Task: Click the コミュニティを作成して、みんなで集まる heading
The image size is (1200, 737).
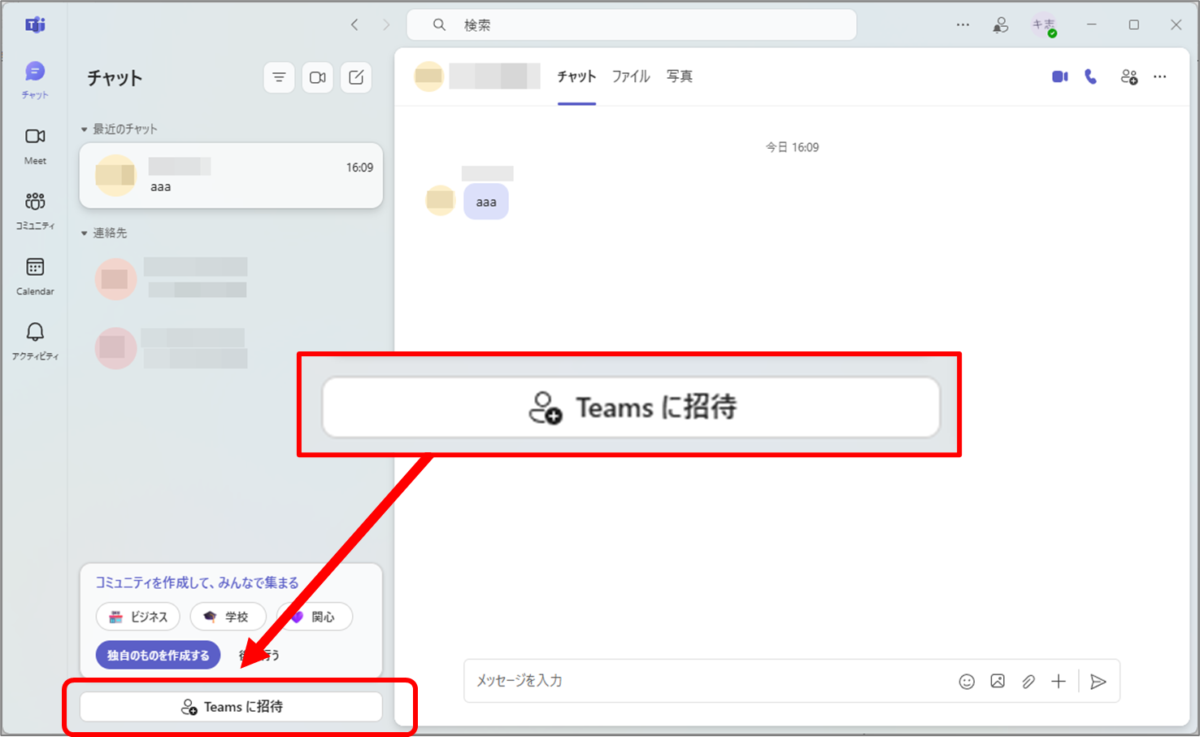Action: [x=197, y=582]
